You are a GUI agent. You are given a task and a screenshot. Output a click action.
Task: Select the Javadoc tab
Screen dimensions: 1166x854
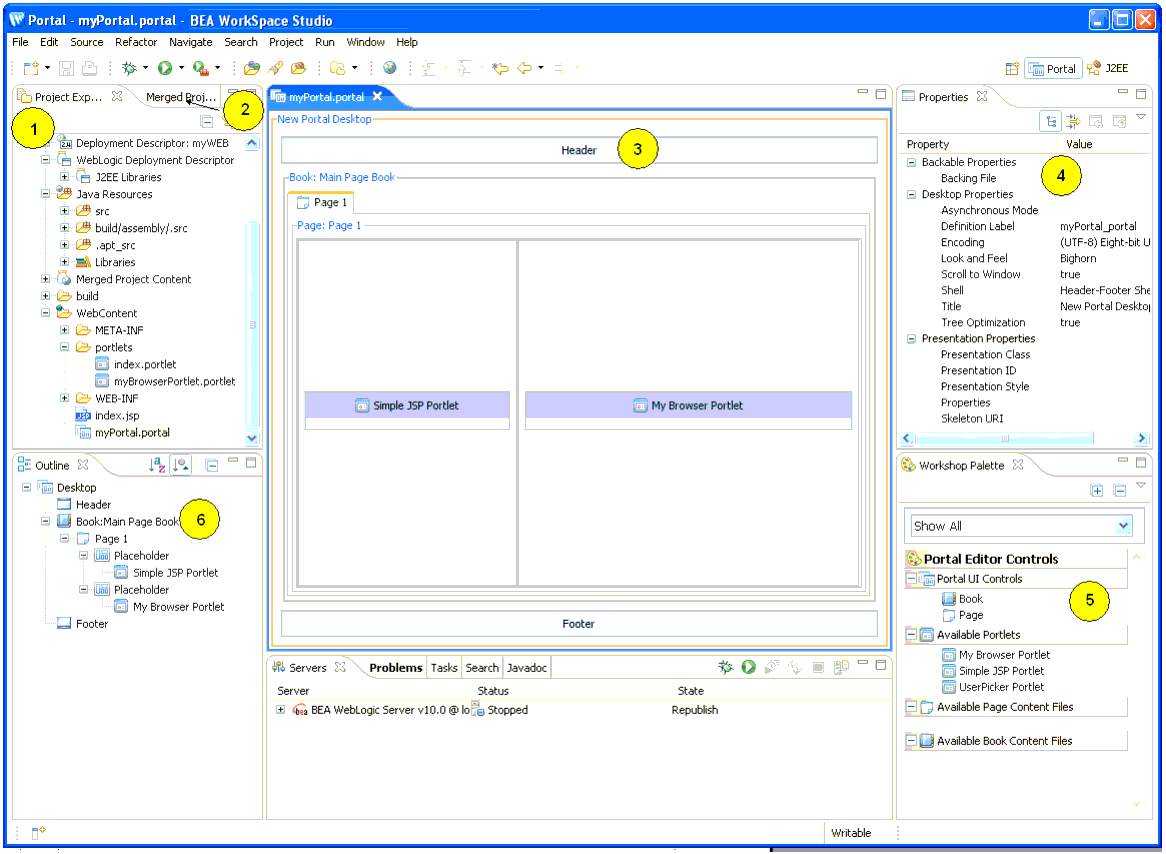point(526,668)
